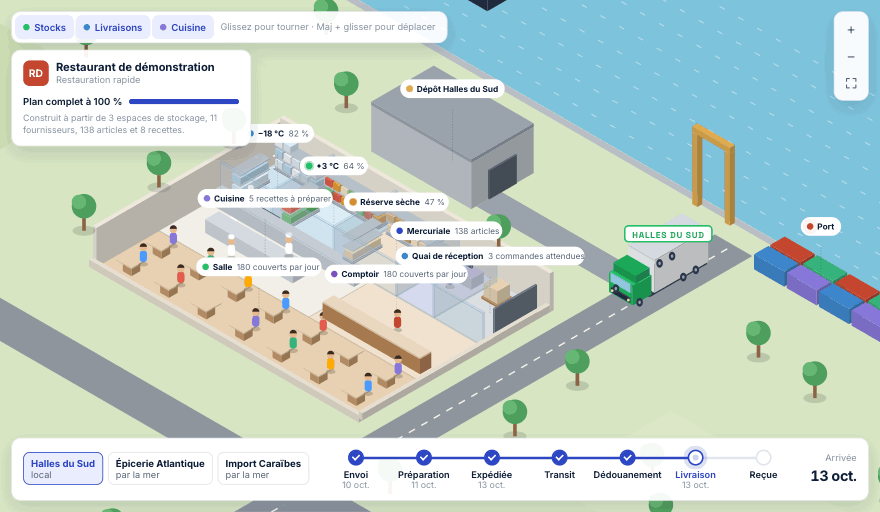Click the Transit step marker
This screenshot has height=512, width=880.
pyautogui.click(x=559, y=458)
